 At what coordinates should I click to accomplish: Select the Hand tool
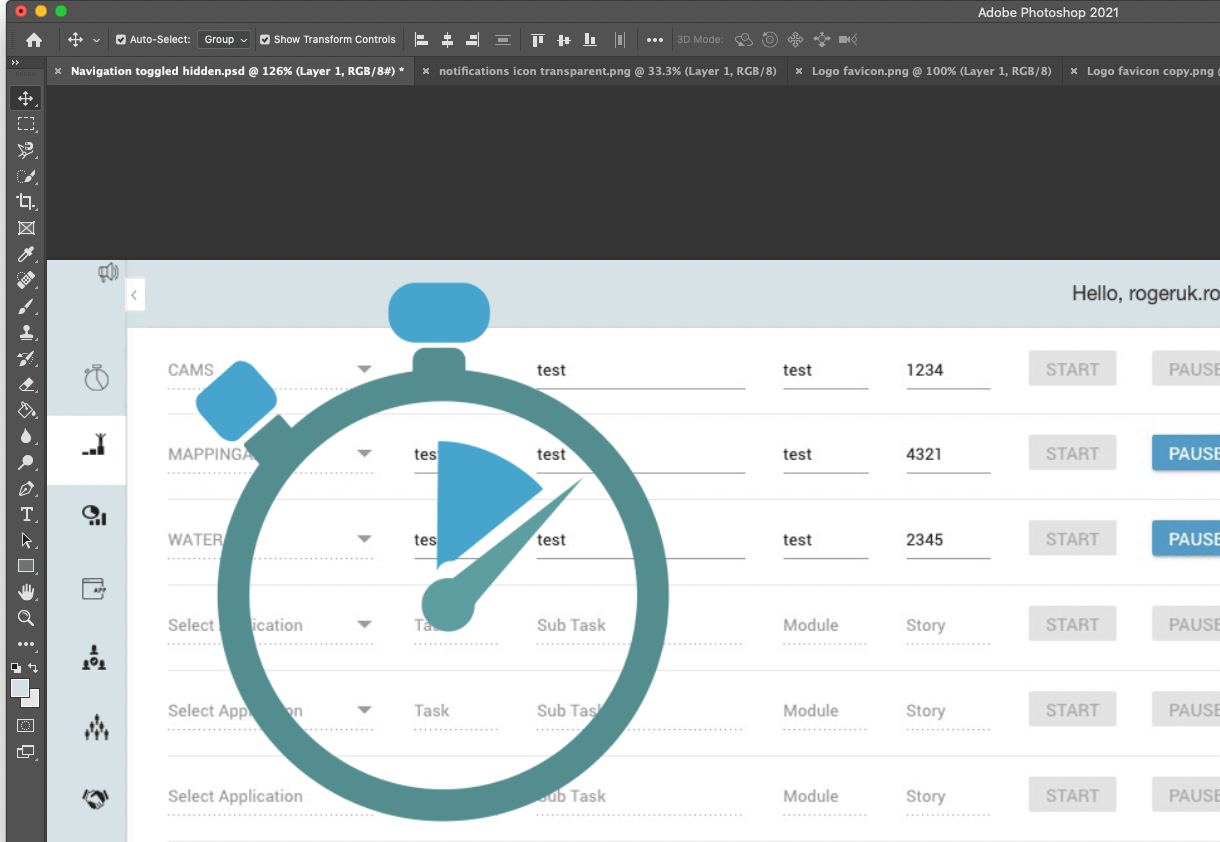[26, 592]
